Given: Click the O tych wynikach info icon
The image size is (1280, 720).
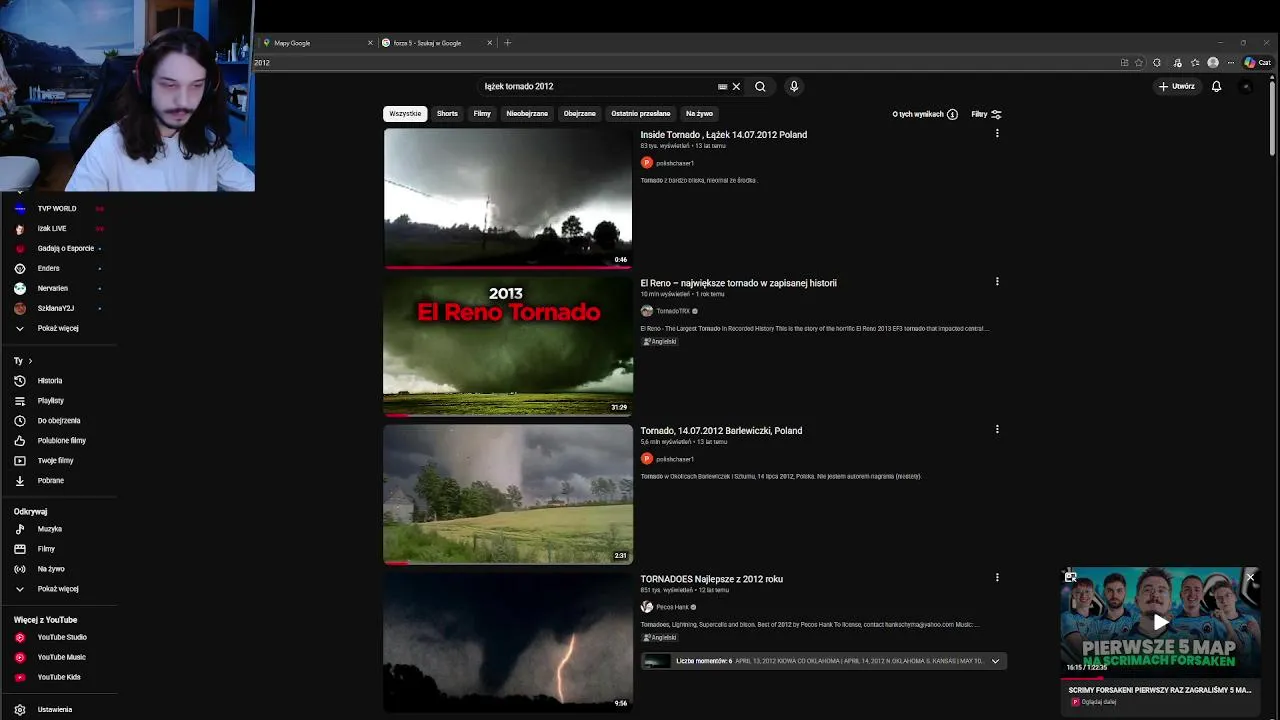Looking at the screenshot, I should click(952, 114).
